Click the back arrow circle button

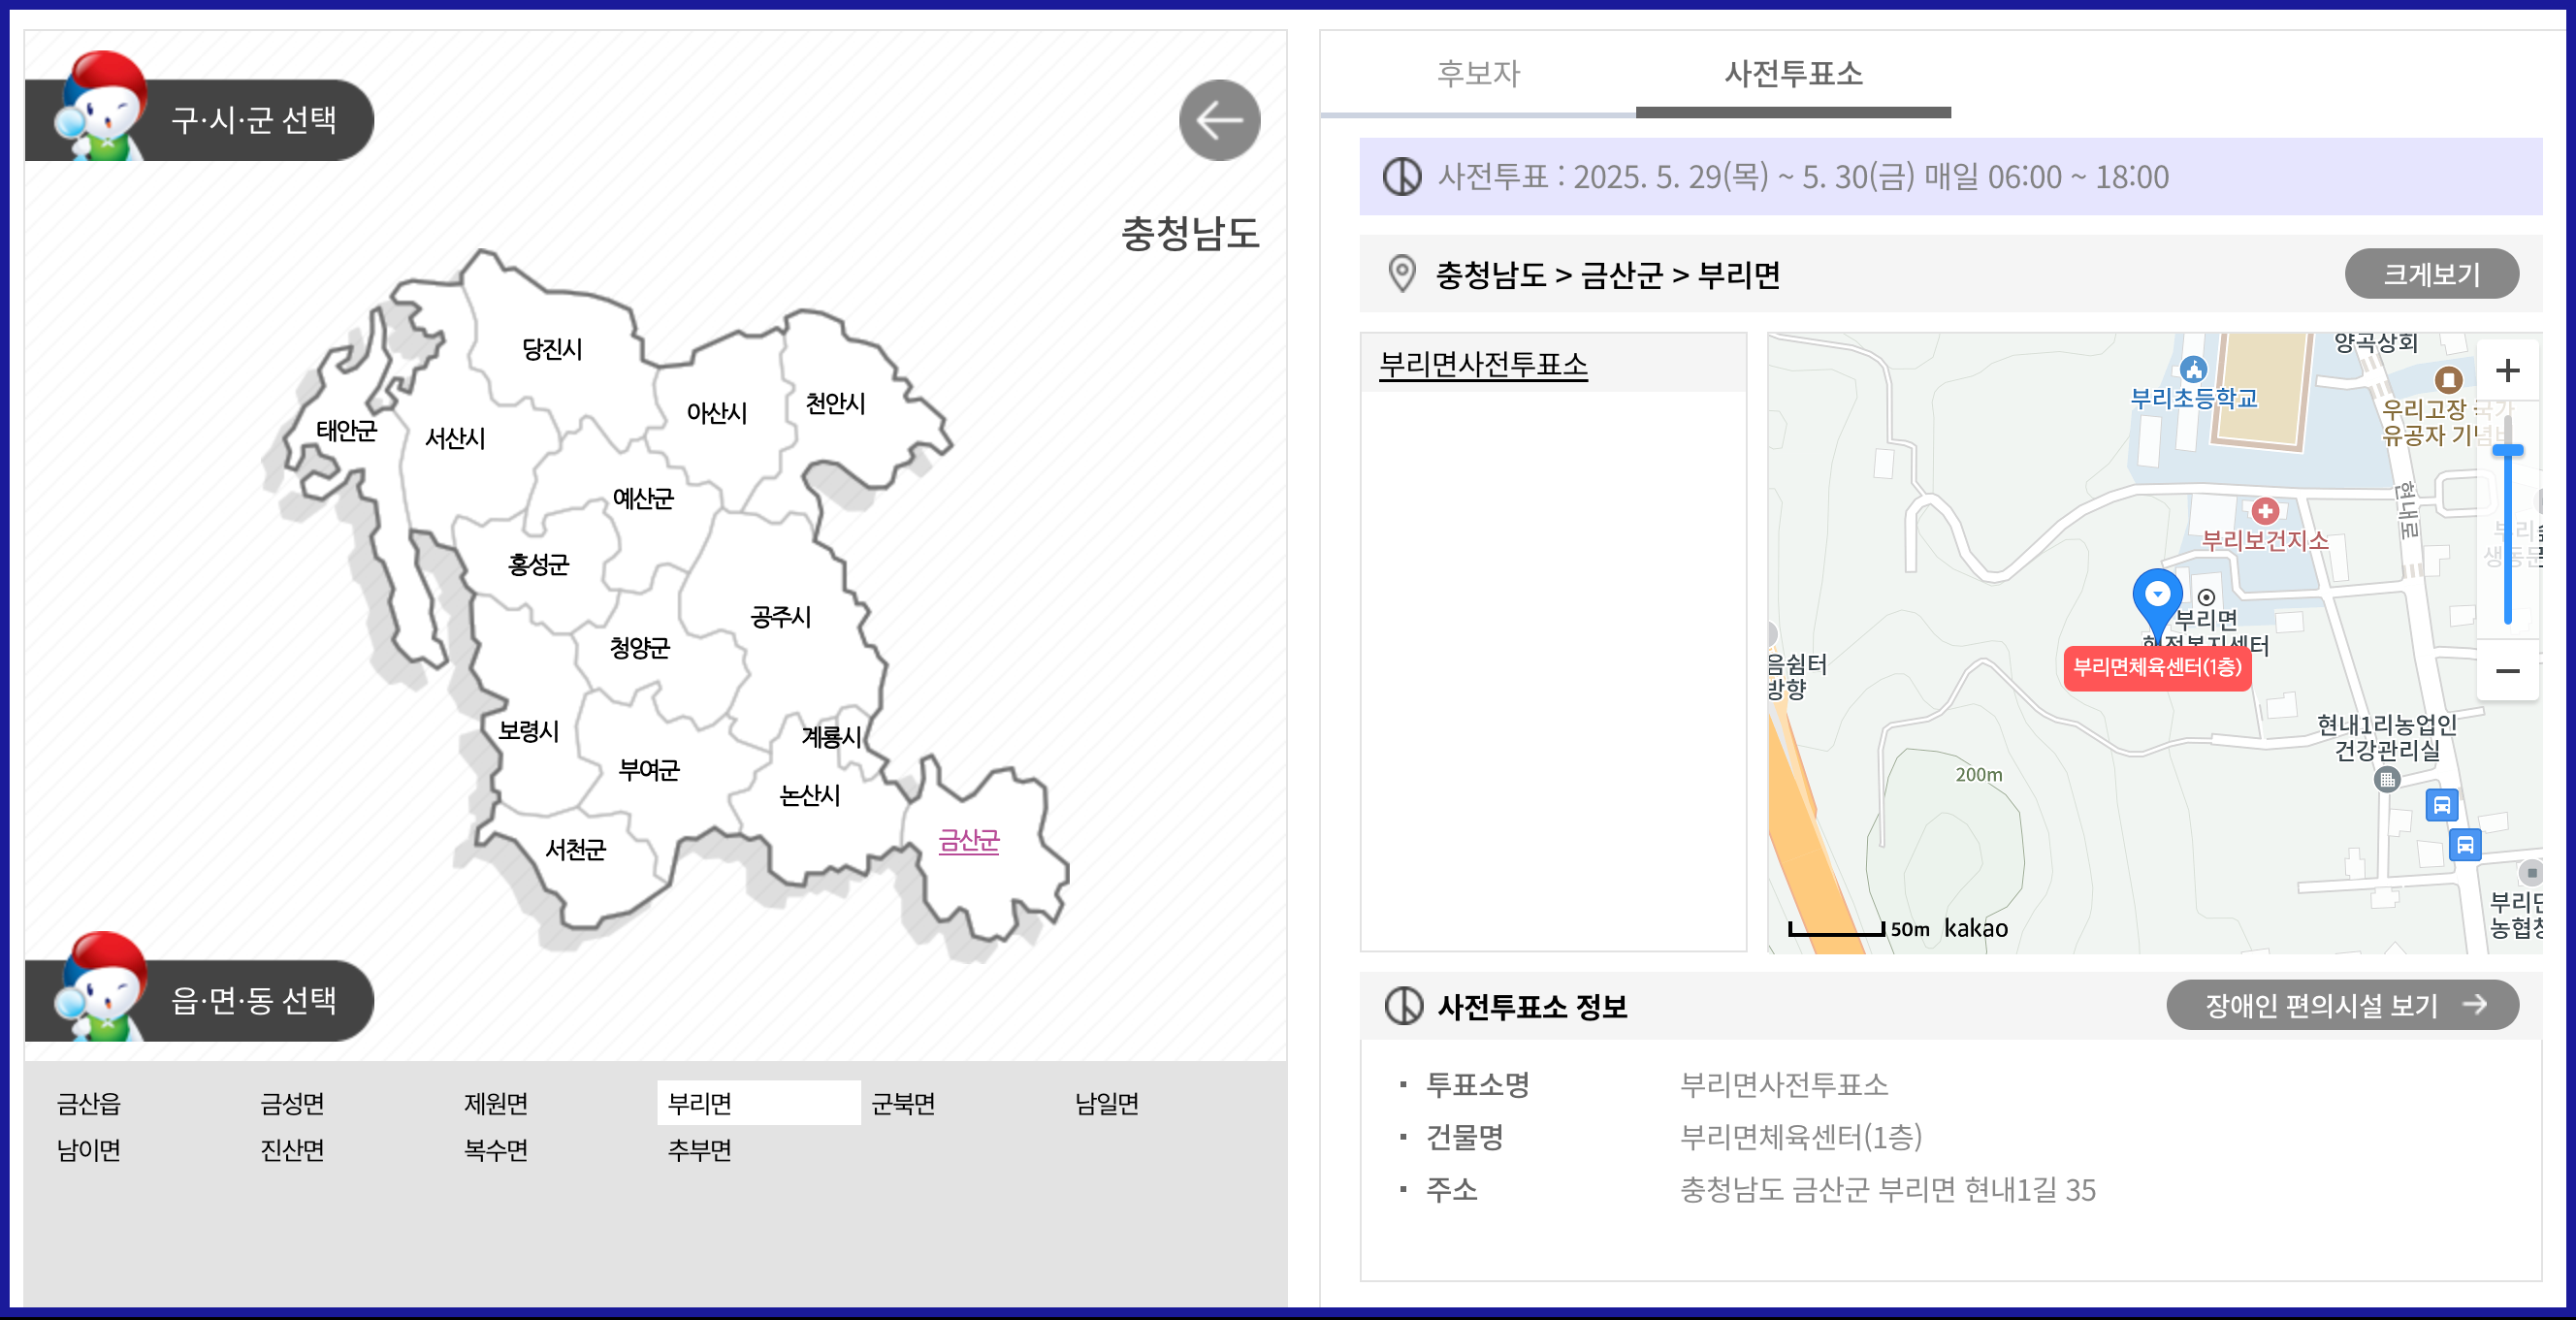click(x=1219, y=120)
